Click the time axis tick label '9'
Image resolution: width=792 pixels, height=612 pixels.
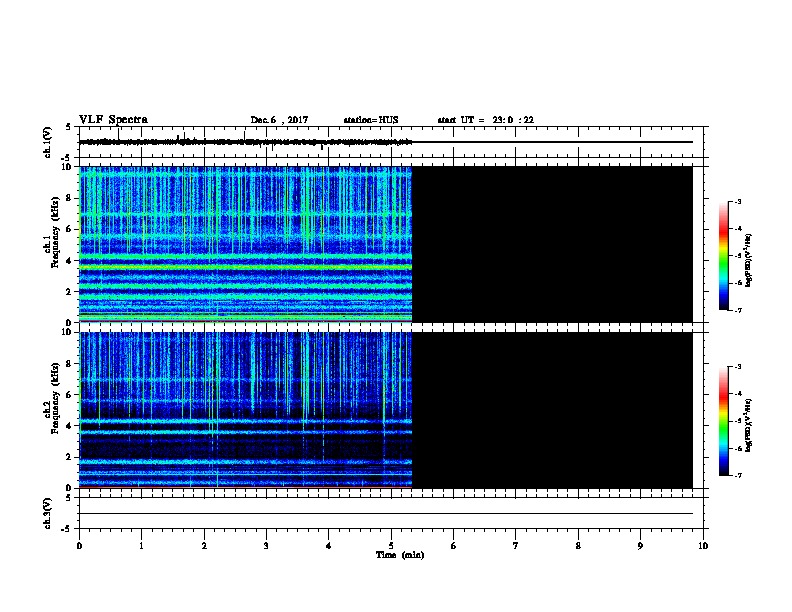[x=640, y=546]
